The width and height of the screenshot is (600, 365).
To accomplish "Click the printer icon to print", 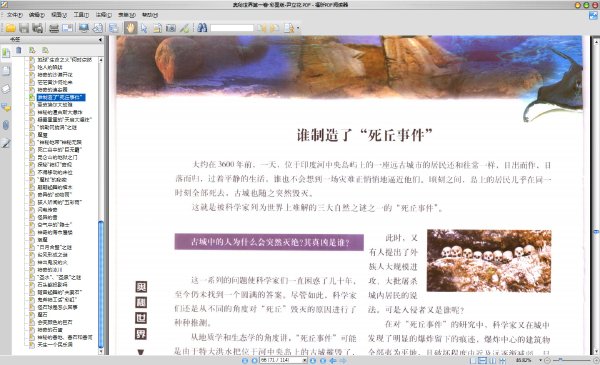I will [54, 28].
